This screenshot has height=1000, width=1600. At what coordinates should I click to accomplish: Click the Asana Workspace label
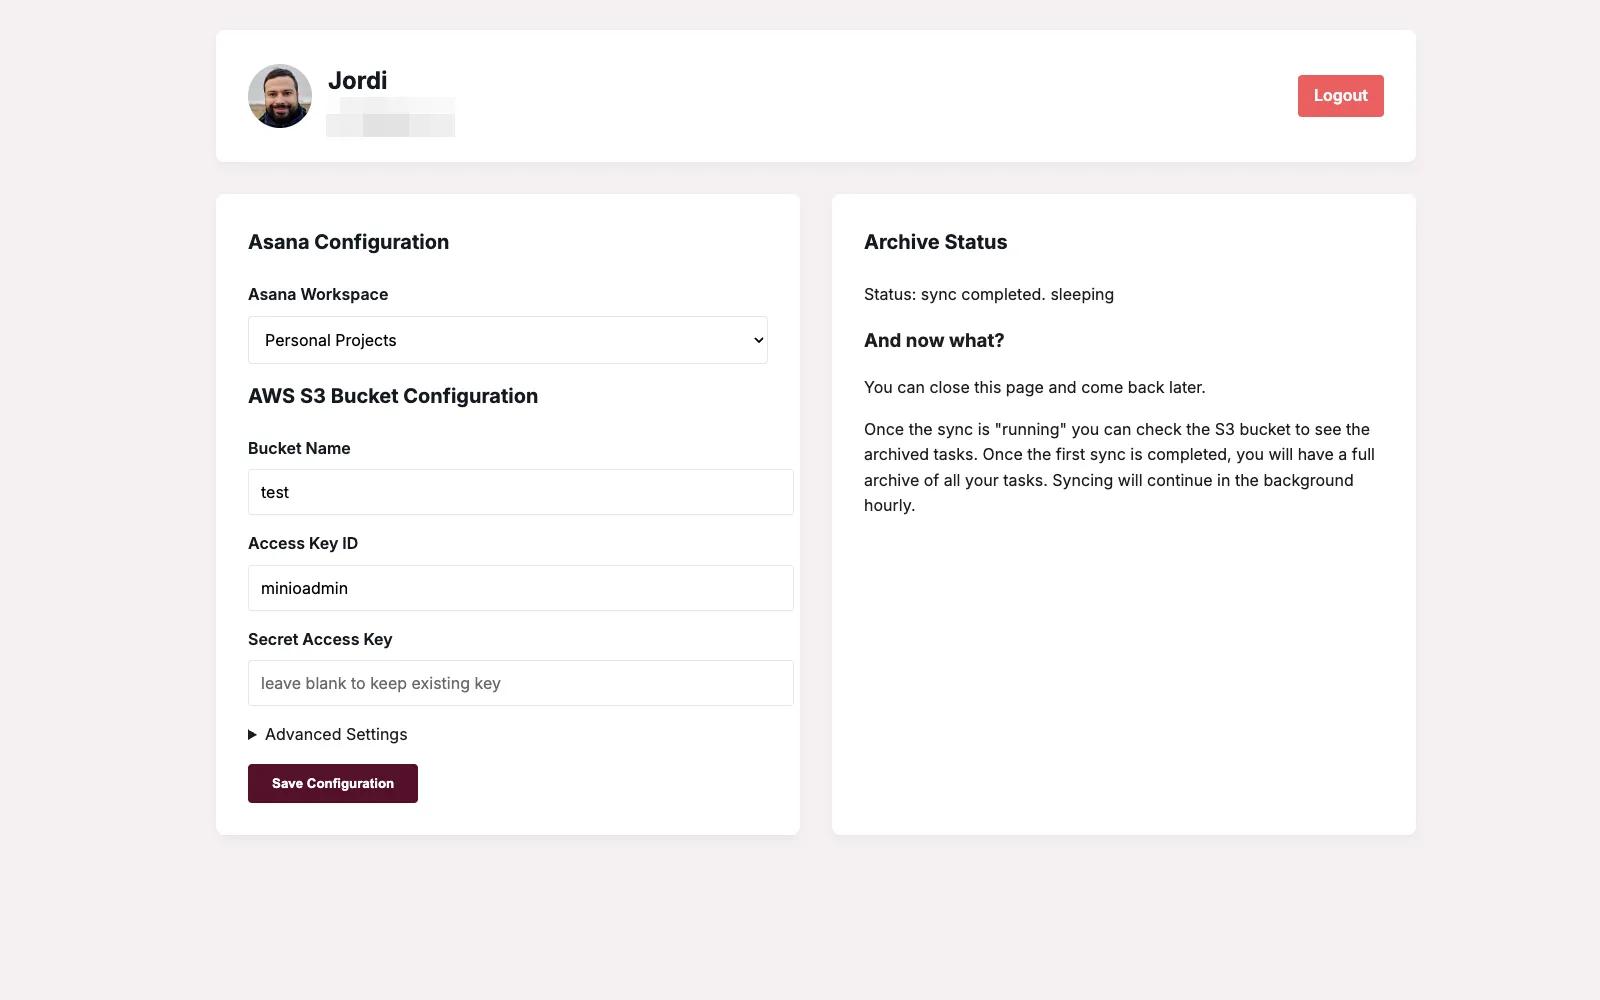[x=318, y=294]
